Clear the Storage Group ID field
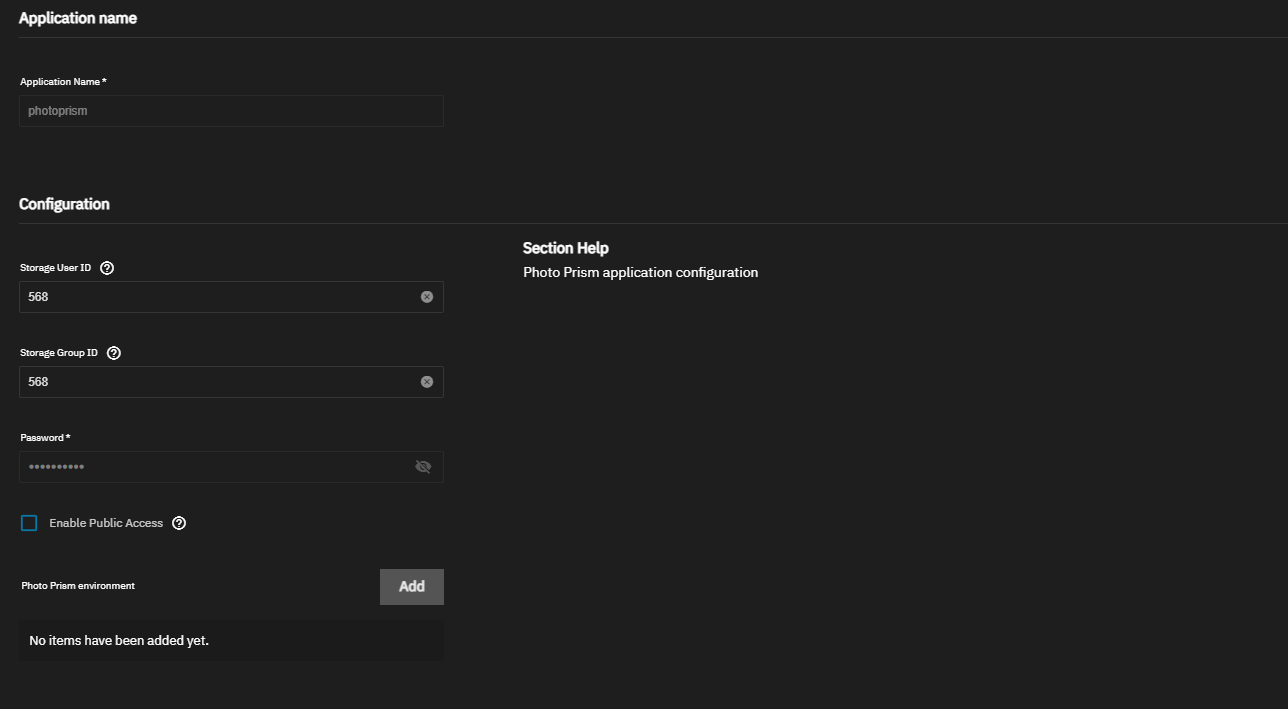Viewport: 1288px width, 709px height. (x=427, y=382)
